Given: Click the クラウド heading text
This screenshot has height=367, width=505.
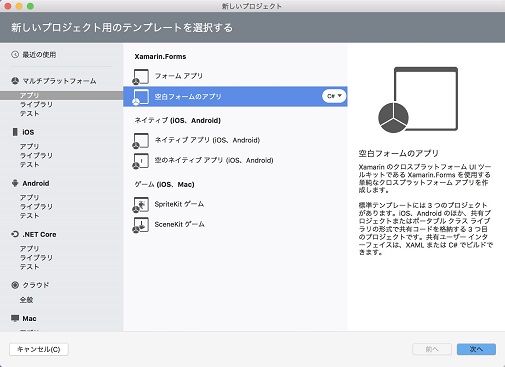Looking at the screenshot, I should coord(36,285).
